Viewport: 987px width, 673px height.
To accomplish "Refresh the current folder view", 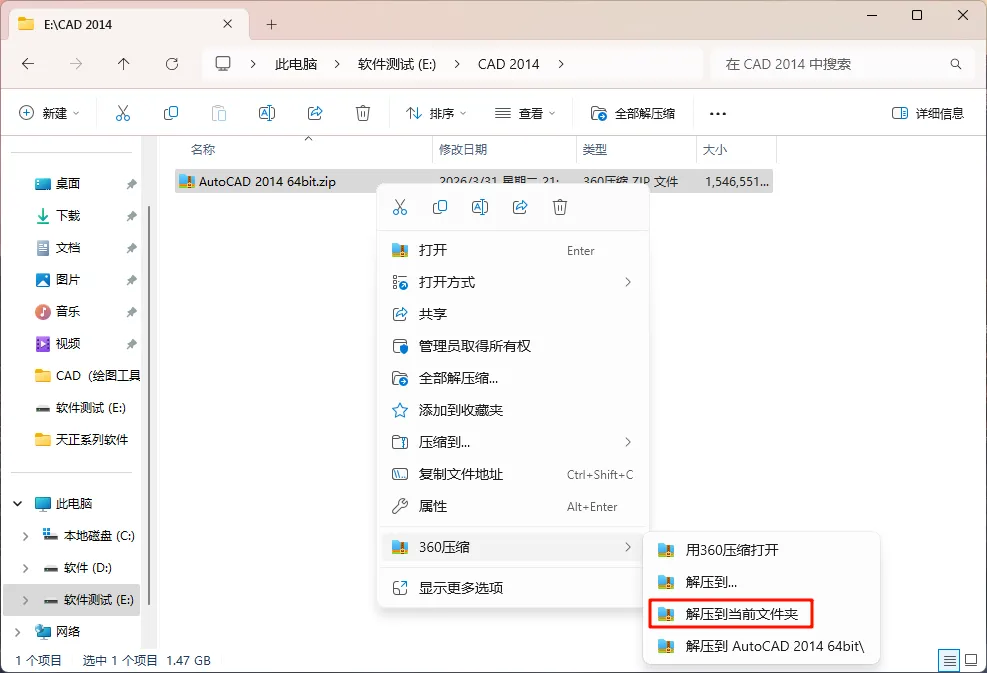I will (172, 64).
